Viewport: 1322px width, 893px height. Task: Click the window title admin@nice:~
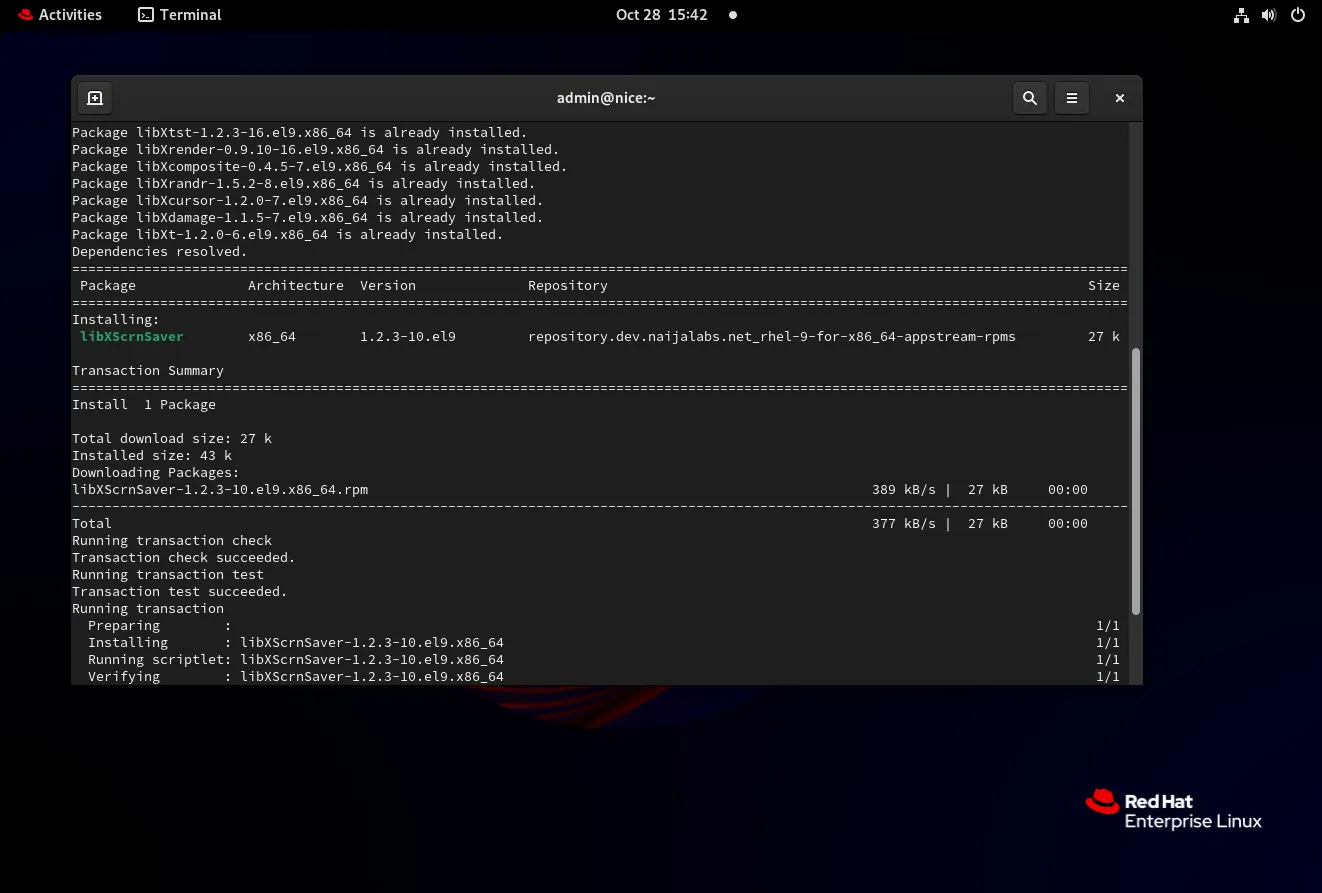606,98
